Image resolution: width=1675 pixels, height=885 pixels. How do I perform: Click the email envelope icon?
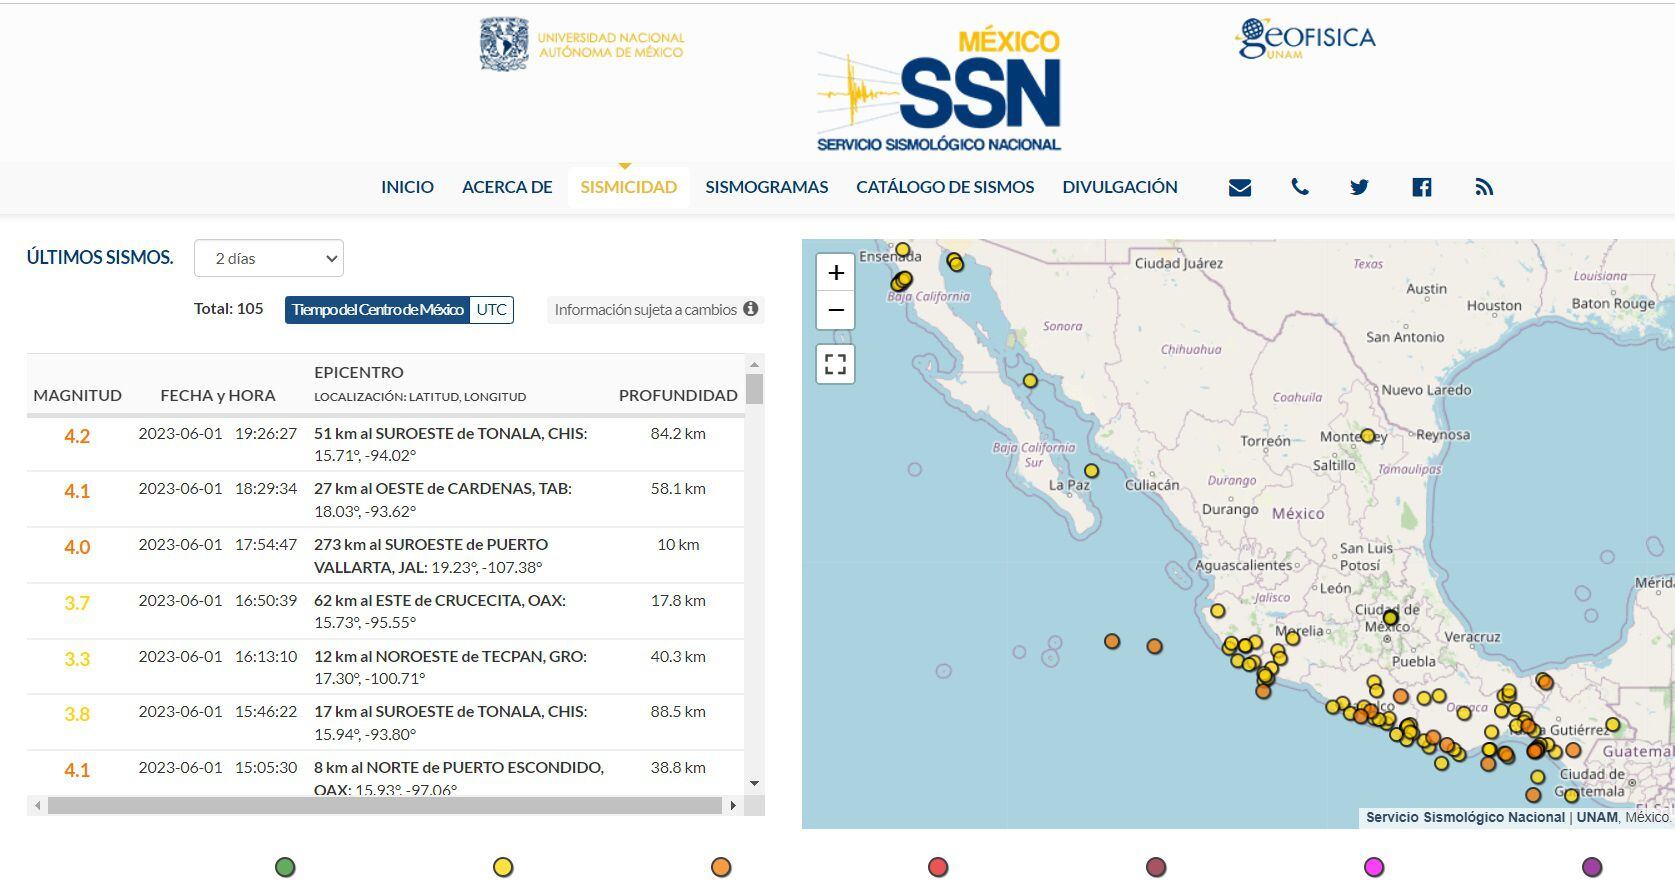[x=1239, y=187]
